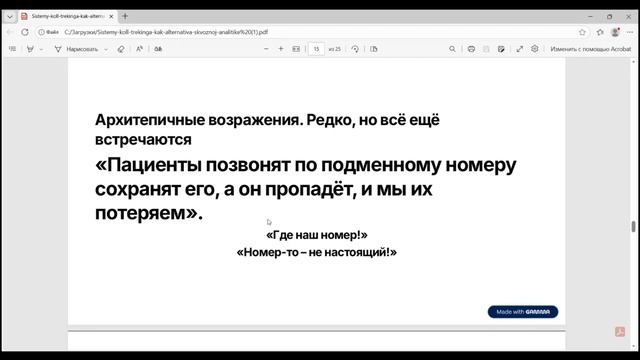Expand highlight color options arrow
The image size is (640, 360).
[x=41, y=49]
